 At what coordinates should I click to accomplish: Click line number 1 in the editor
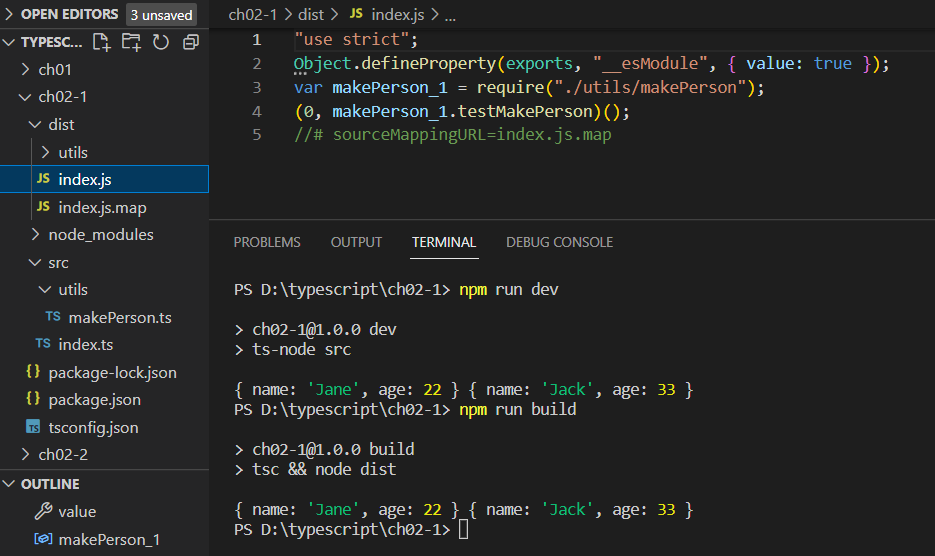click(256, 39)
